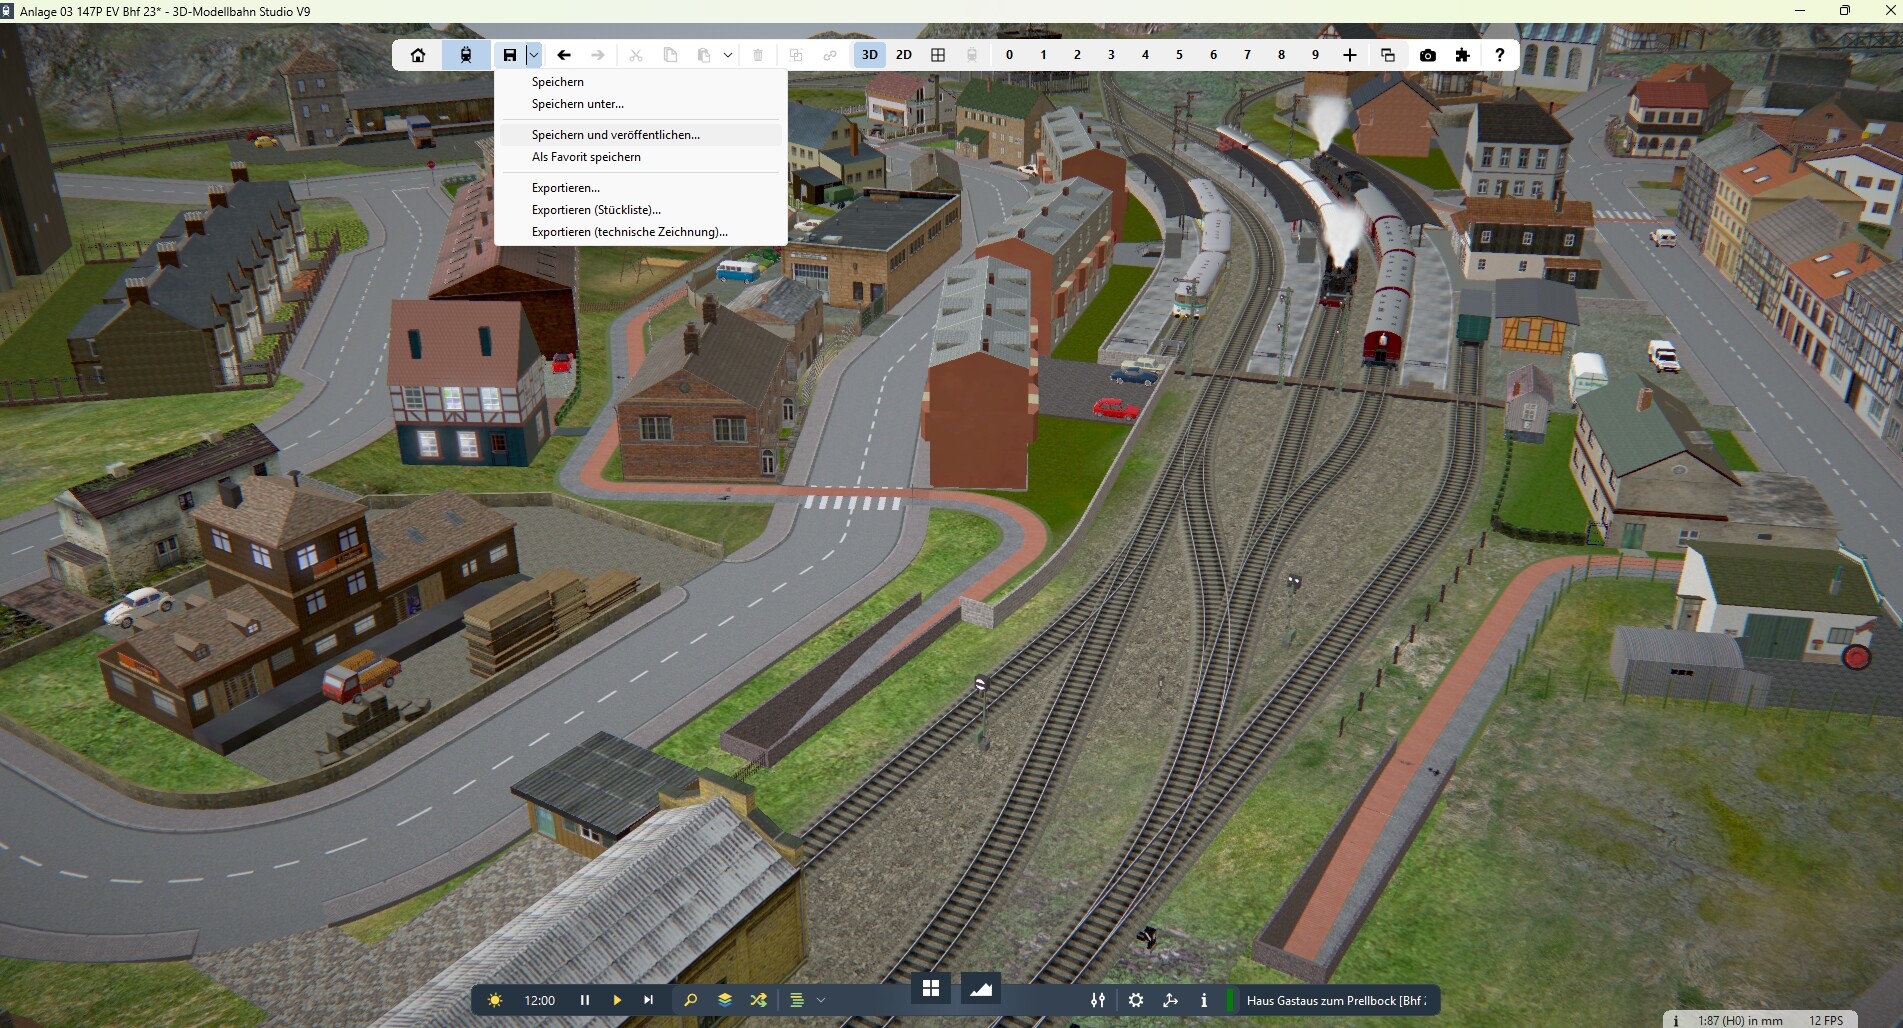
Task: Toggle the 3D view mode
Action: 870,55
